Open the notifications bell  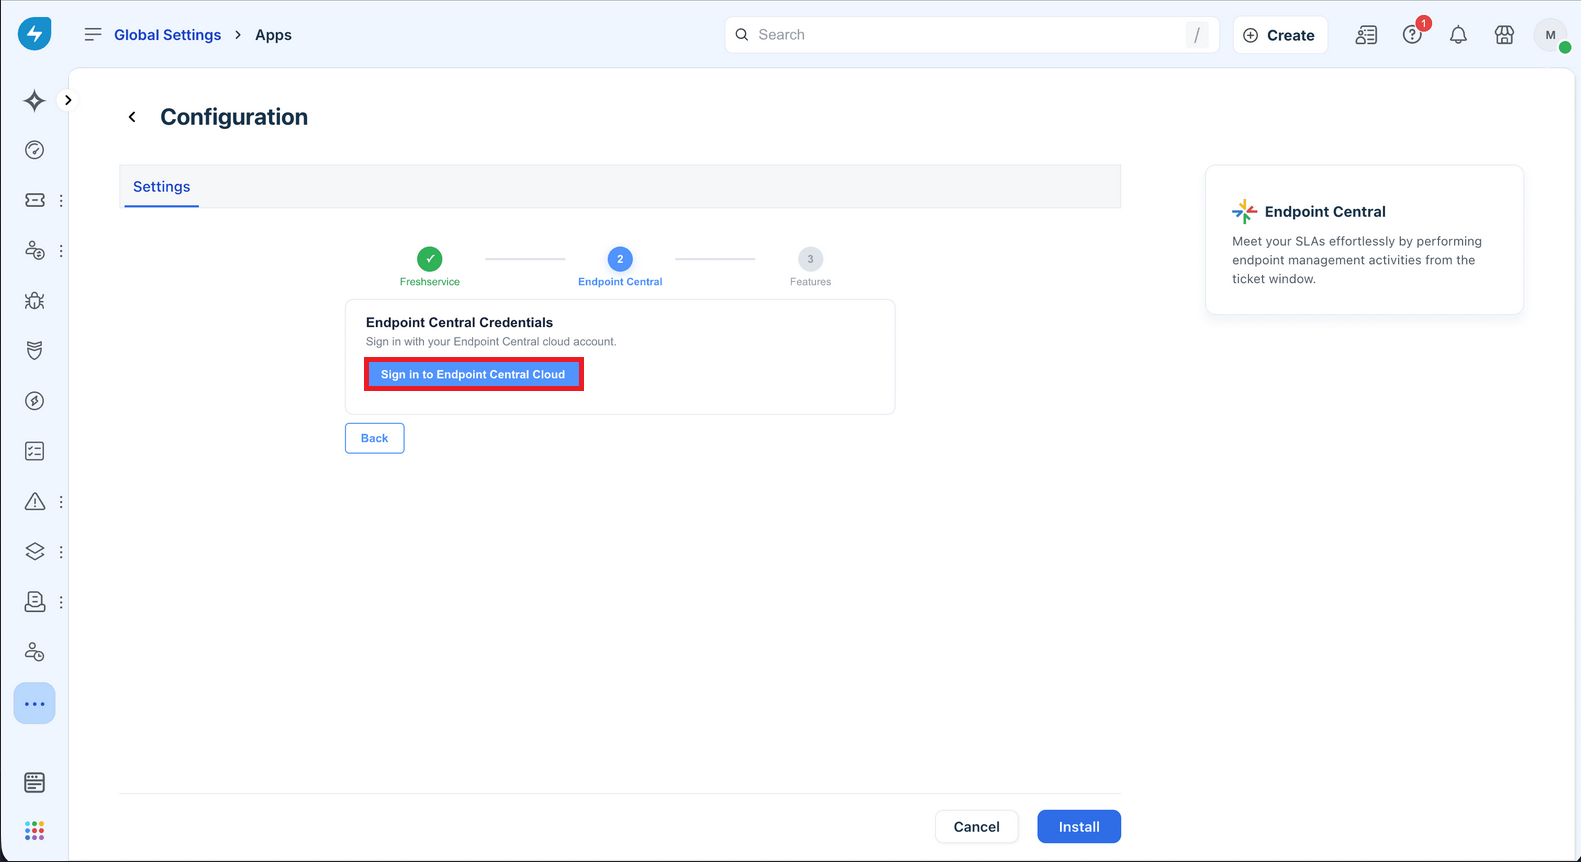pyautogui.click(x=1458, y=35)
